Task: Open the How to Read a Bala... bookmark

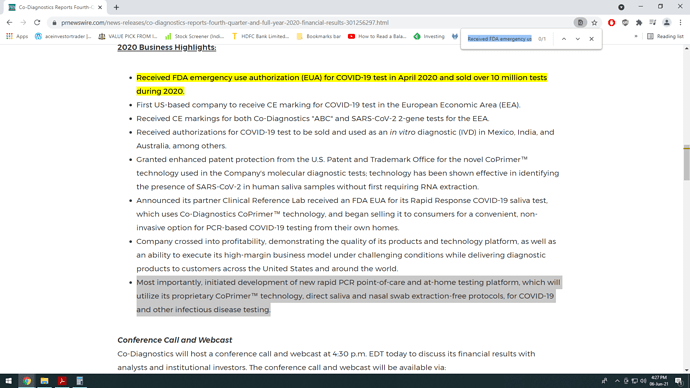Action: coord(377,37)
